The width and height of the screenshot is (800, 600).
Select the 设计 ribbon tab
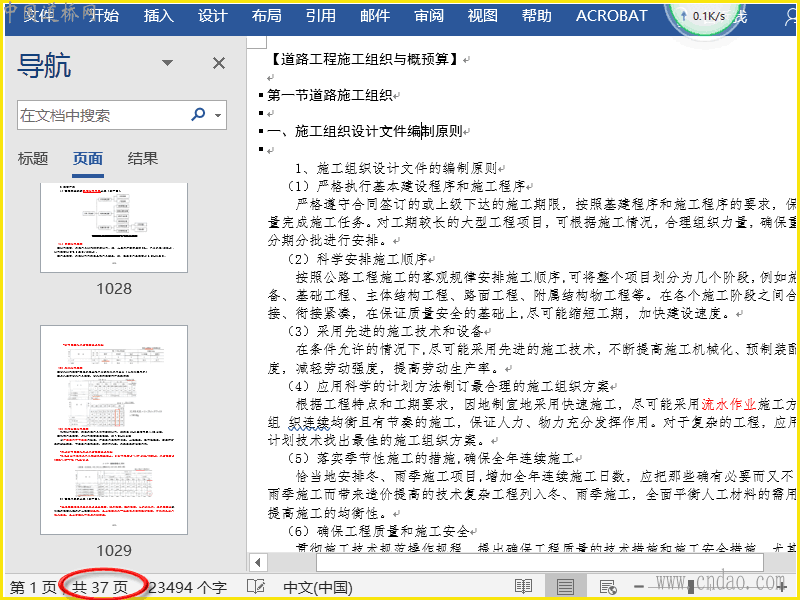212,15
